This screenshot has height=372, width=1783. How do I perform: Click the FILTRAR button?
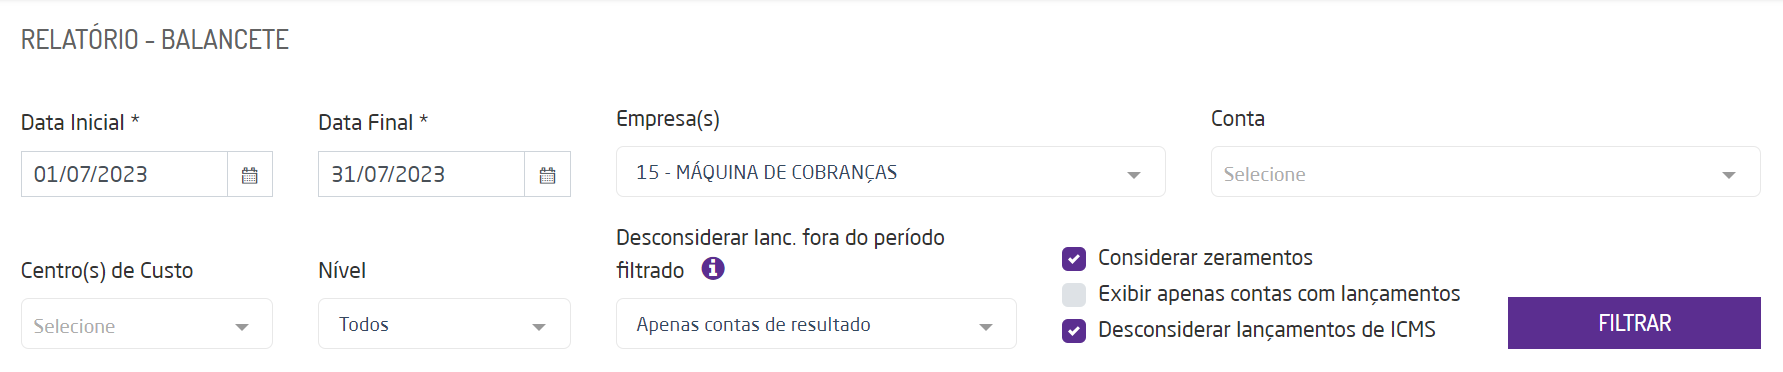pyautogui.click(x=1634, y=323)
